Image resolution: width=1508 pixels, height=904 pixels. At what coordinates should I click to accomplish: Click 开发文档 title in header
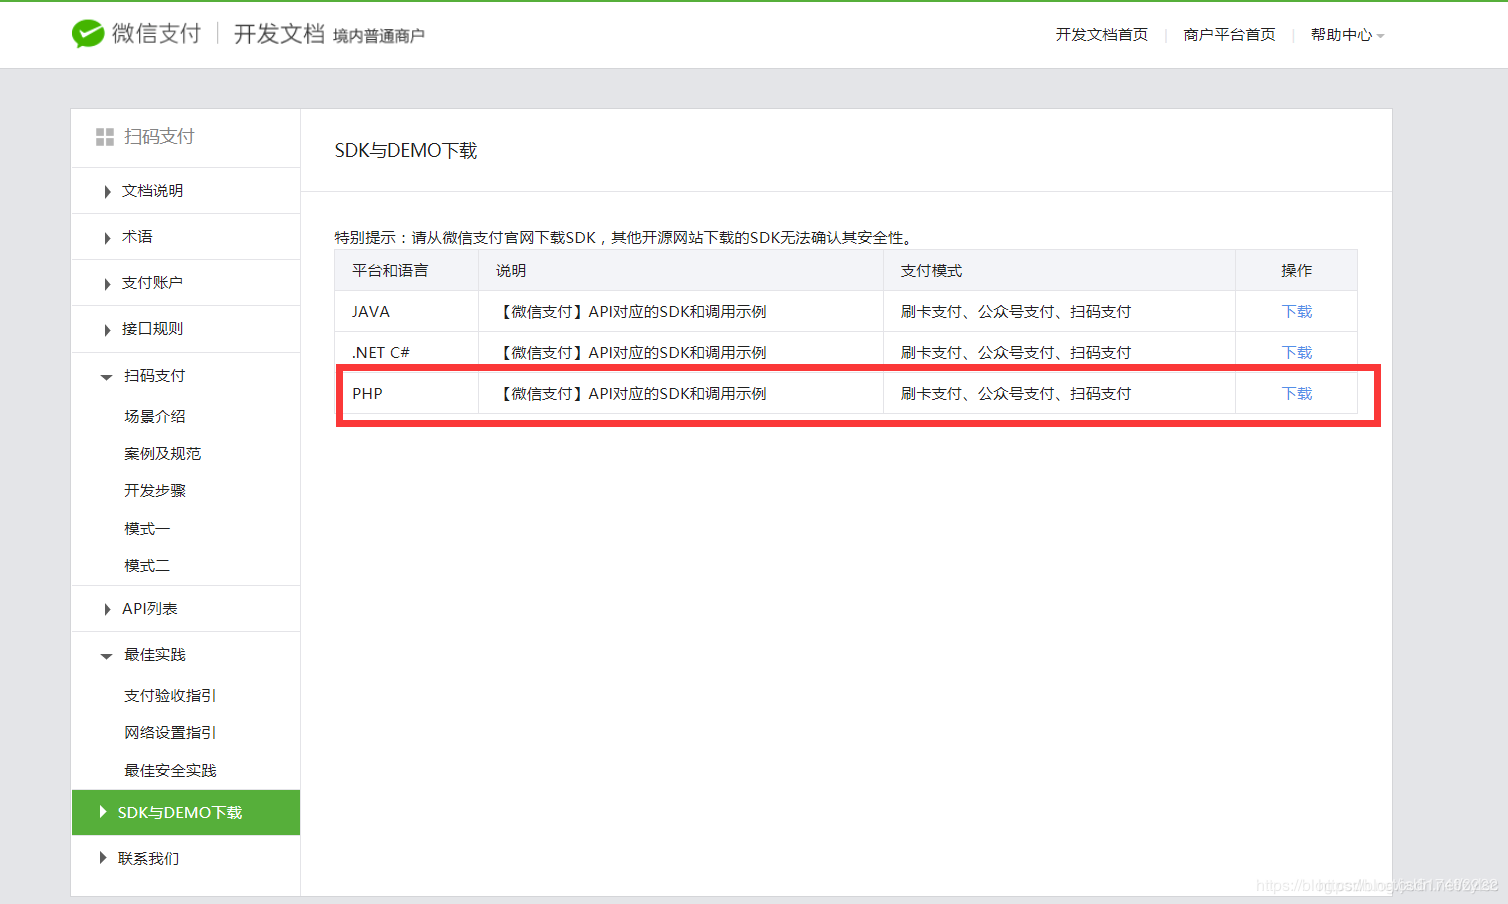(x=279, y=33)
